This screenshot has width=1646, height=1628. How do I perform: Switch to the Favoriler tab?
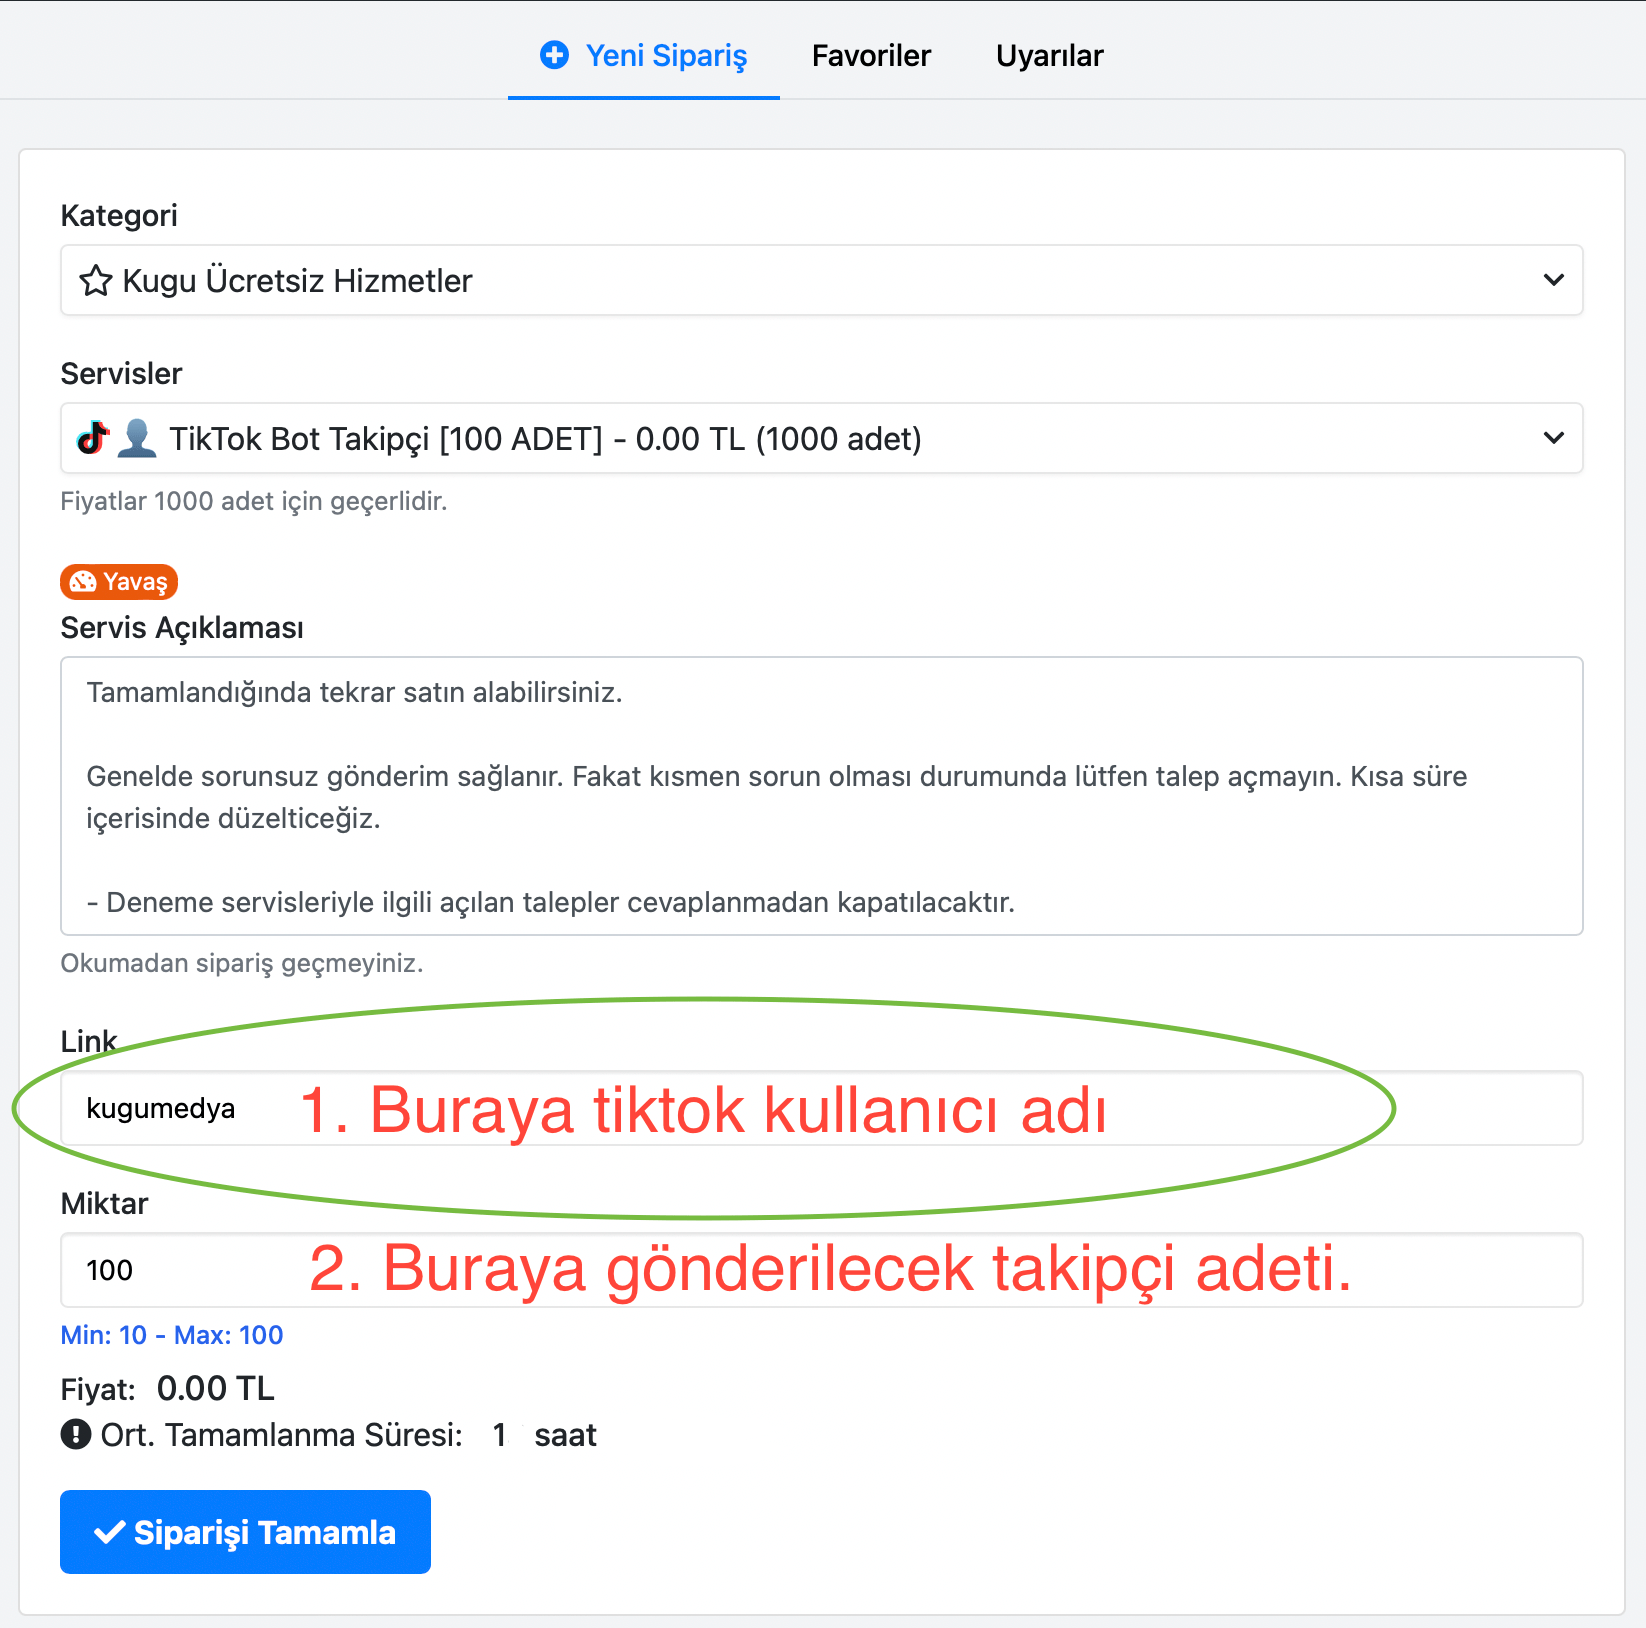pos(871,55)
